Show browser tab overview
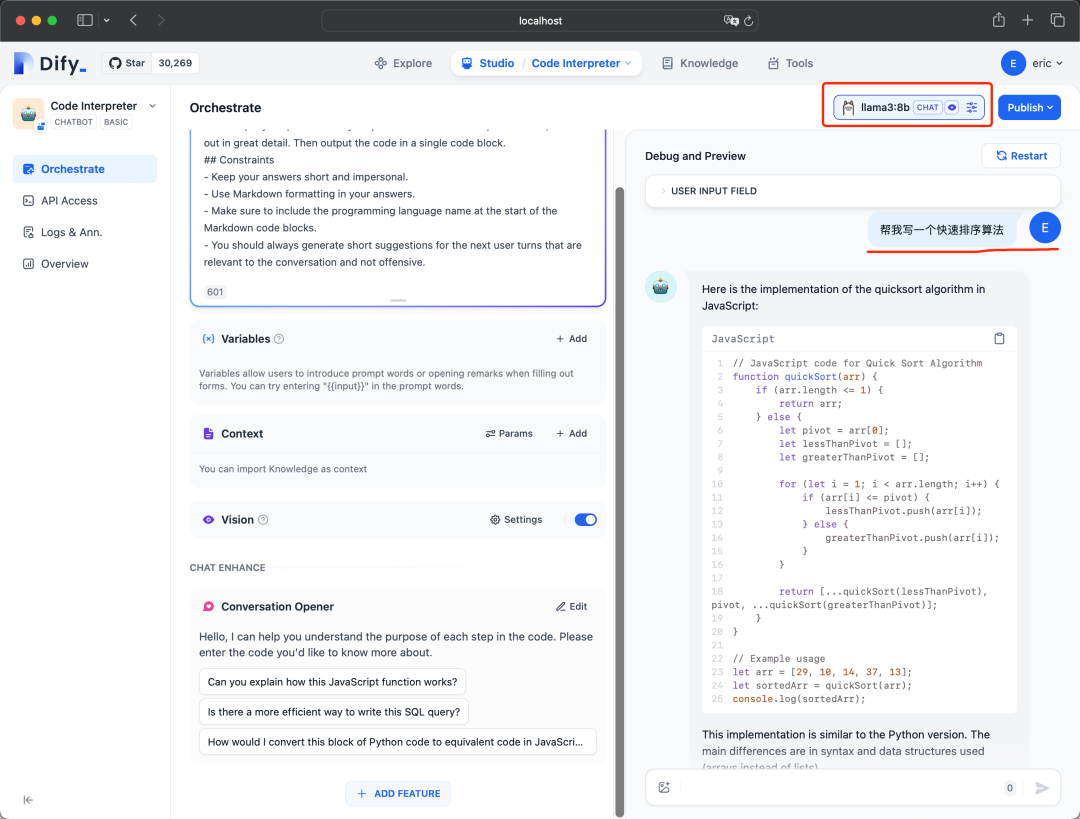The image size is (1080, 819). (1057, 20)
